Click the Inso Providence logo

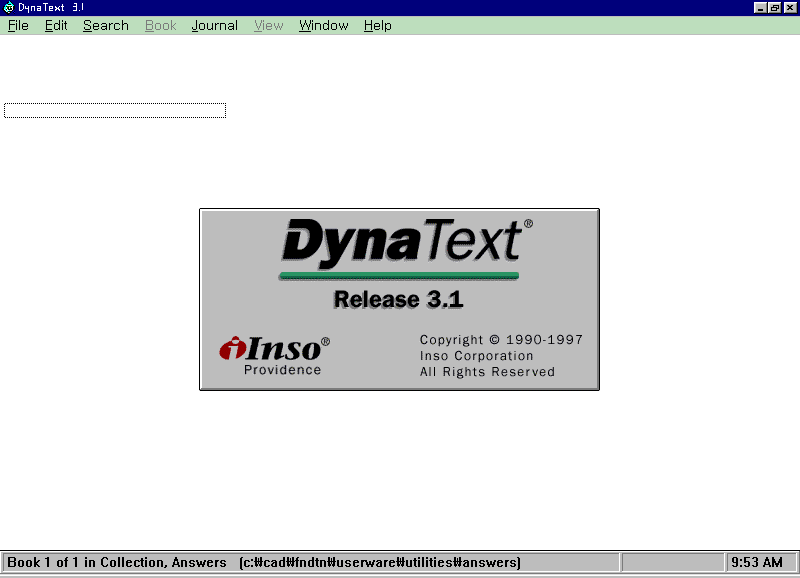(275, 356)
